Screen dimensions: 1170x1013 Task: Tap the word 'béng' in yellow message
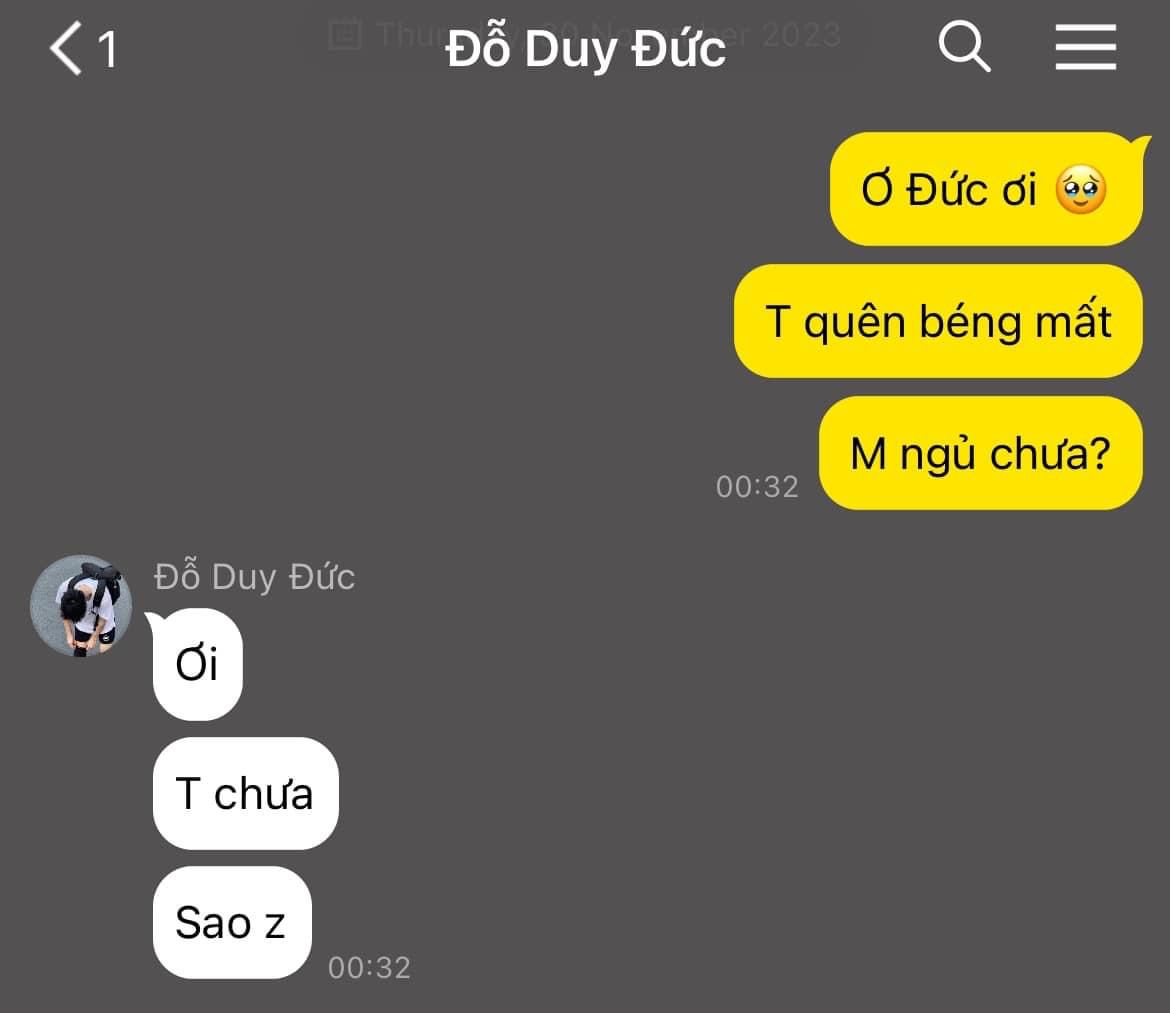(971, 322)
